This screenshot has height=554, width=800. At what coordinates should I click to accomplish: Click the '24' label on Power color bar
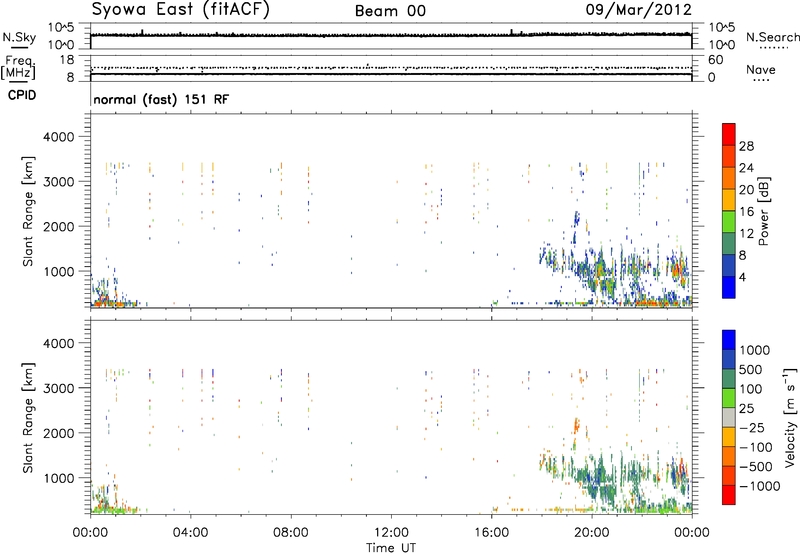point(746,168)
